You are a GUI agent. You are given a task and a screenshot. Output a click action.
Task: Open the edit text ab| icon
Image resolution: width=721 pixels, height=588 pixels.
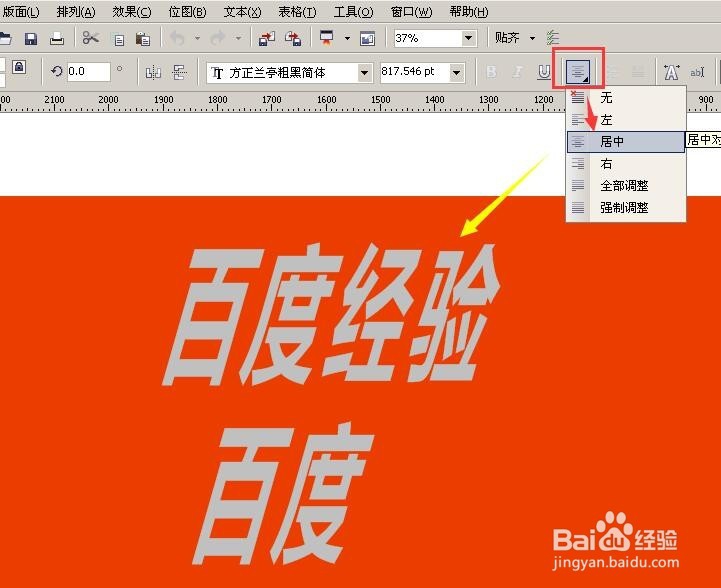697,72
